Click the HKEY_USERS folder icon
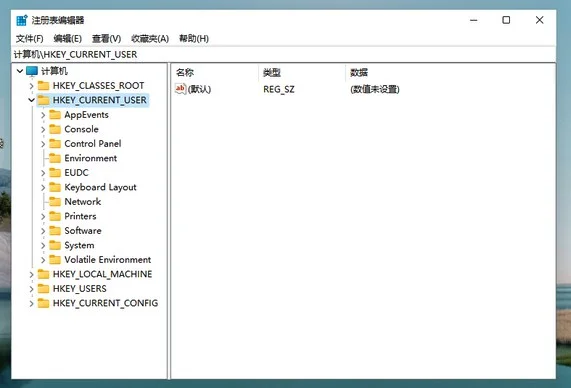 (44, 289)
